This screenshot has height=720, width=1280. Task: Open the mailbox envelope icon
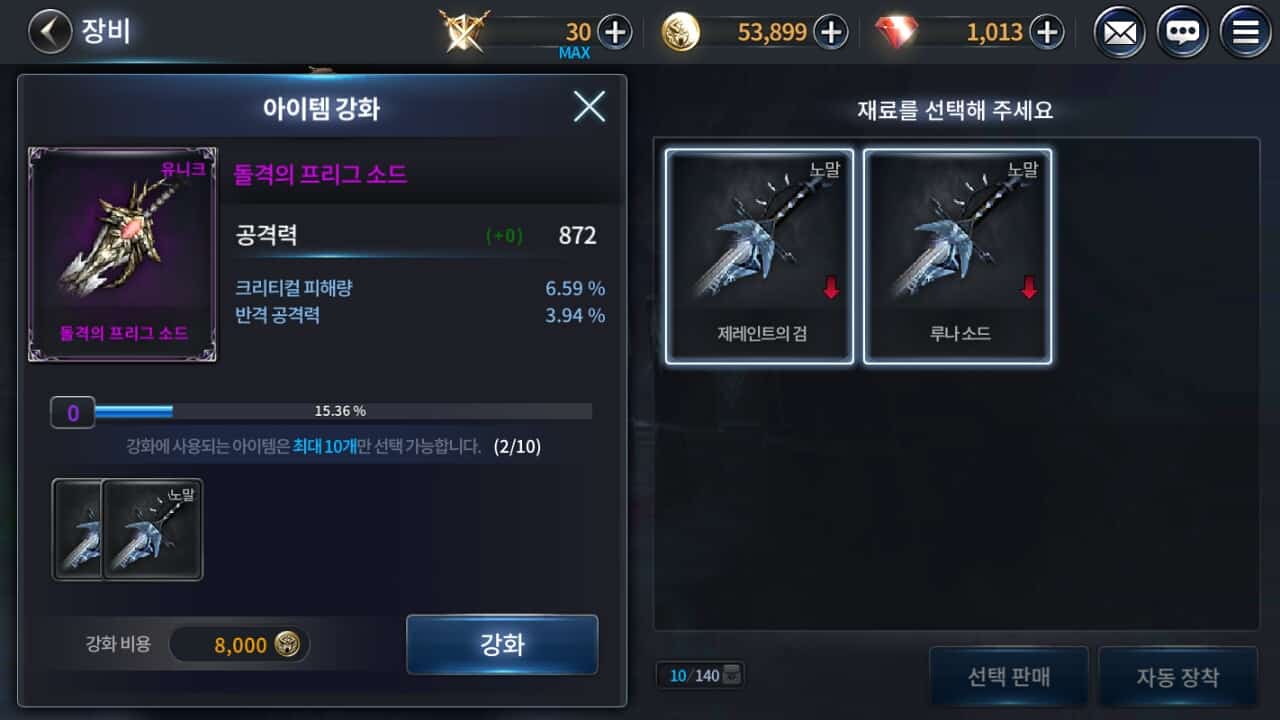(x=1120, y=33)
